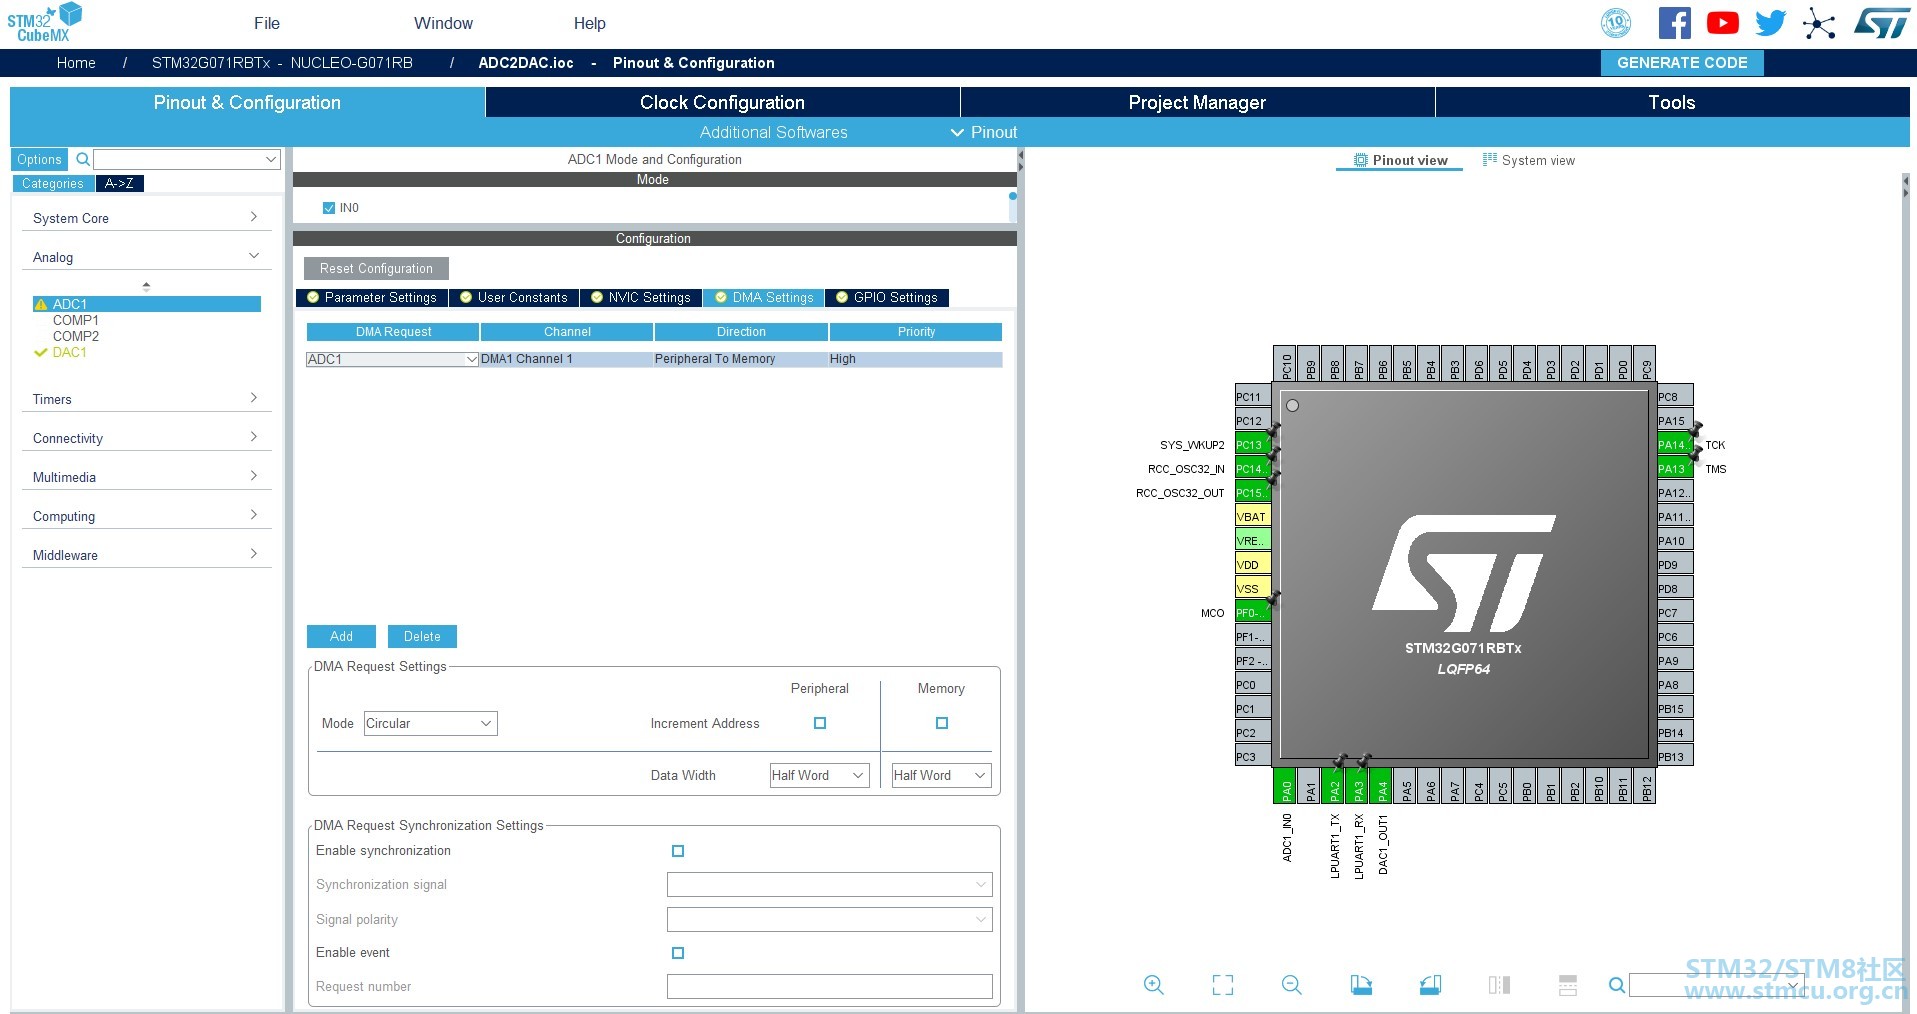Screen dimensions: 1917x1014
Task: Expand the Multimedia category
Action: tap(146, 477)
